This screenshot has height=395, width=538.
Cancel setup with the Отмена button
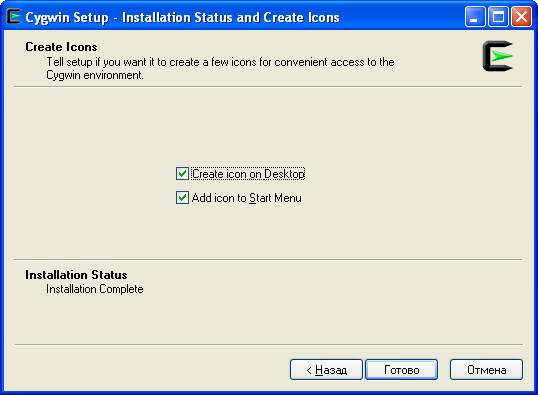tap(487, 370)
